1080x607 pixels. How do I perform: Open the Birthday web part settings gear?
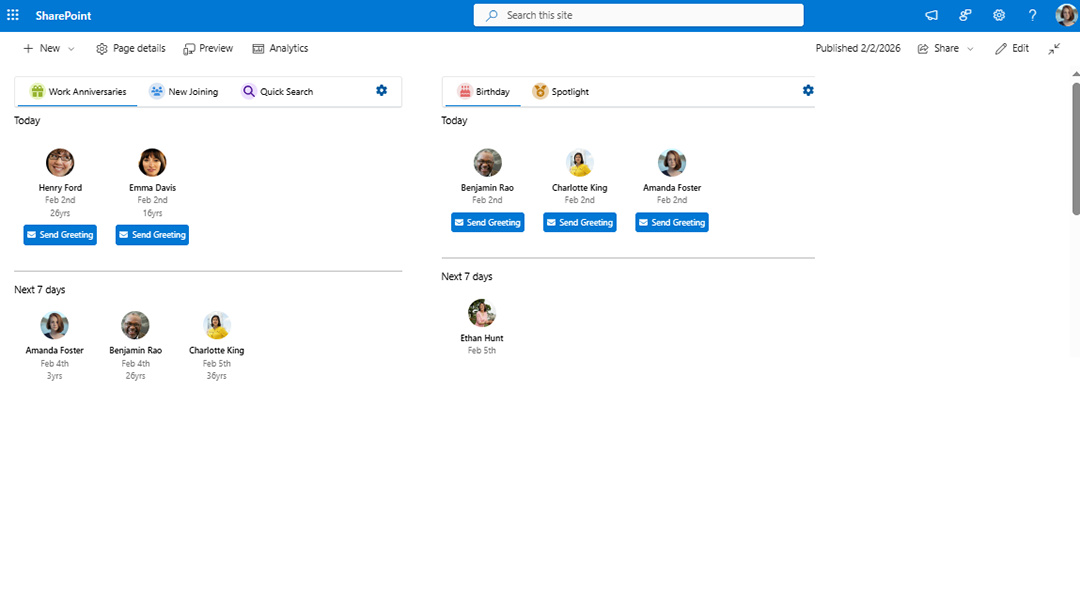coord(808,90)
